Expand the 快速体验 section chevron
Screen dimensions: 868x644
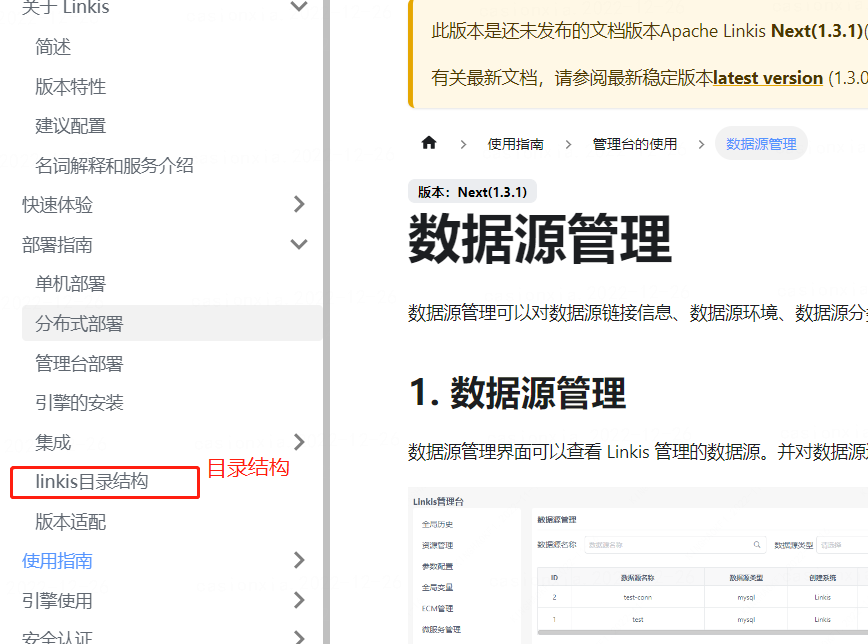pos(299,204)
